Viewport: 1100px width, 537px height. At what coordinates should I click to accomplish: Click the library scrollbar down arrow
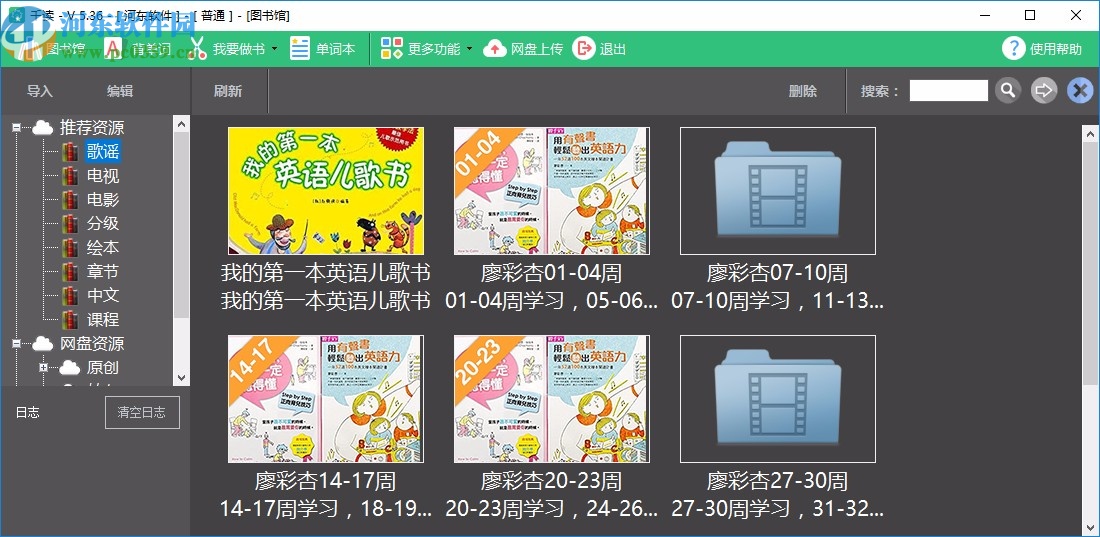(1091, 529)
